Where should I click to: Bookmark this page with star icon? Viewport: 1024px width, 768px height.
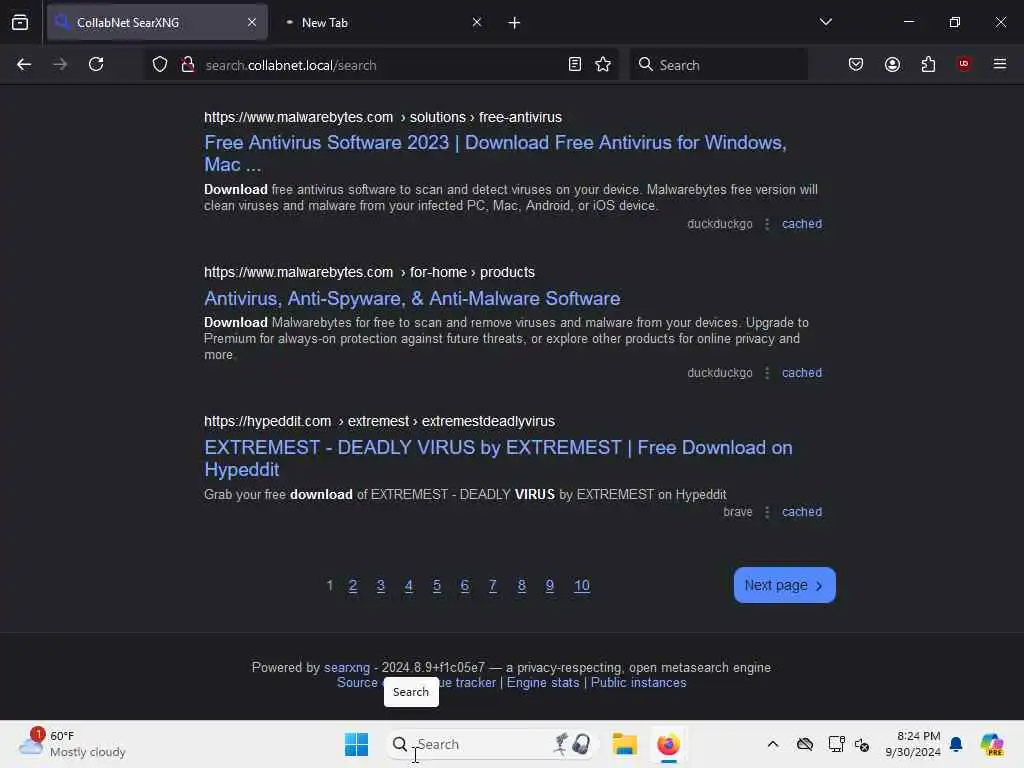tap(603, 64)
